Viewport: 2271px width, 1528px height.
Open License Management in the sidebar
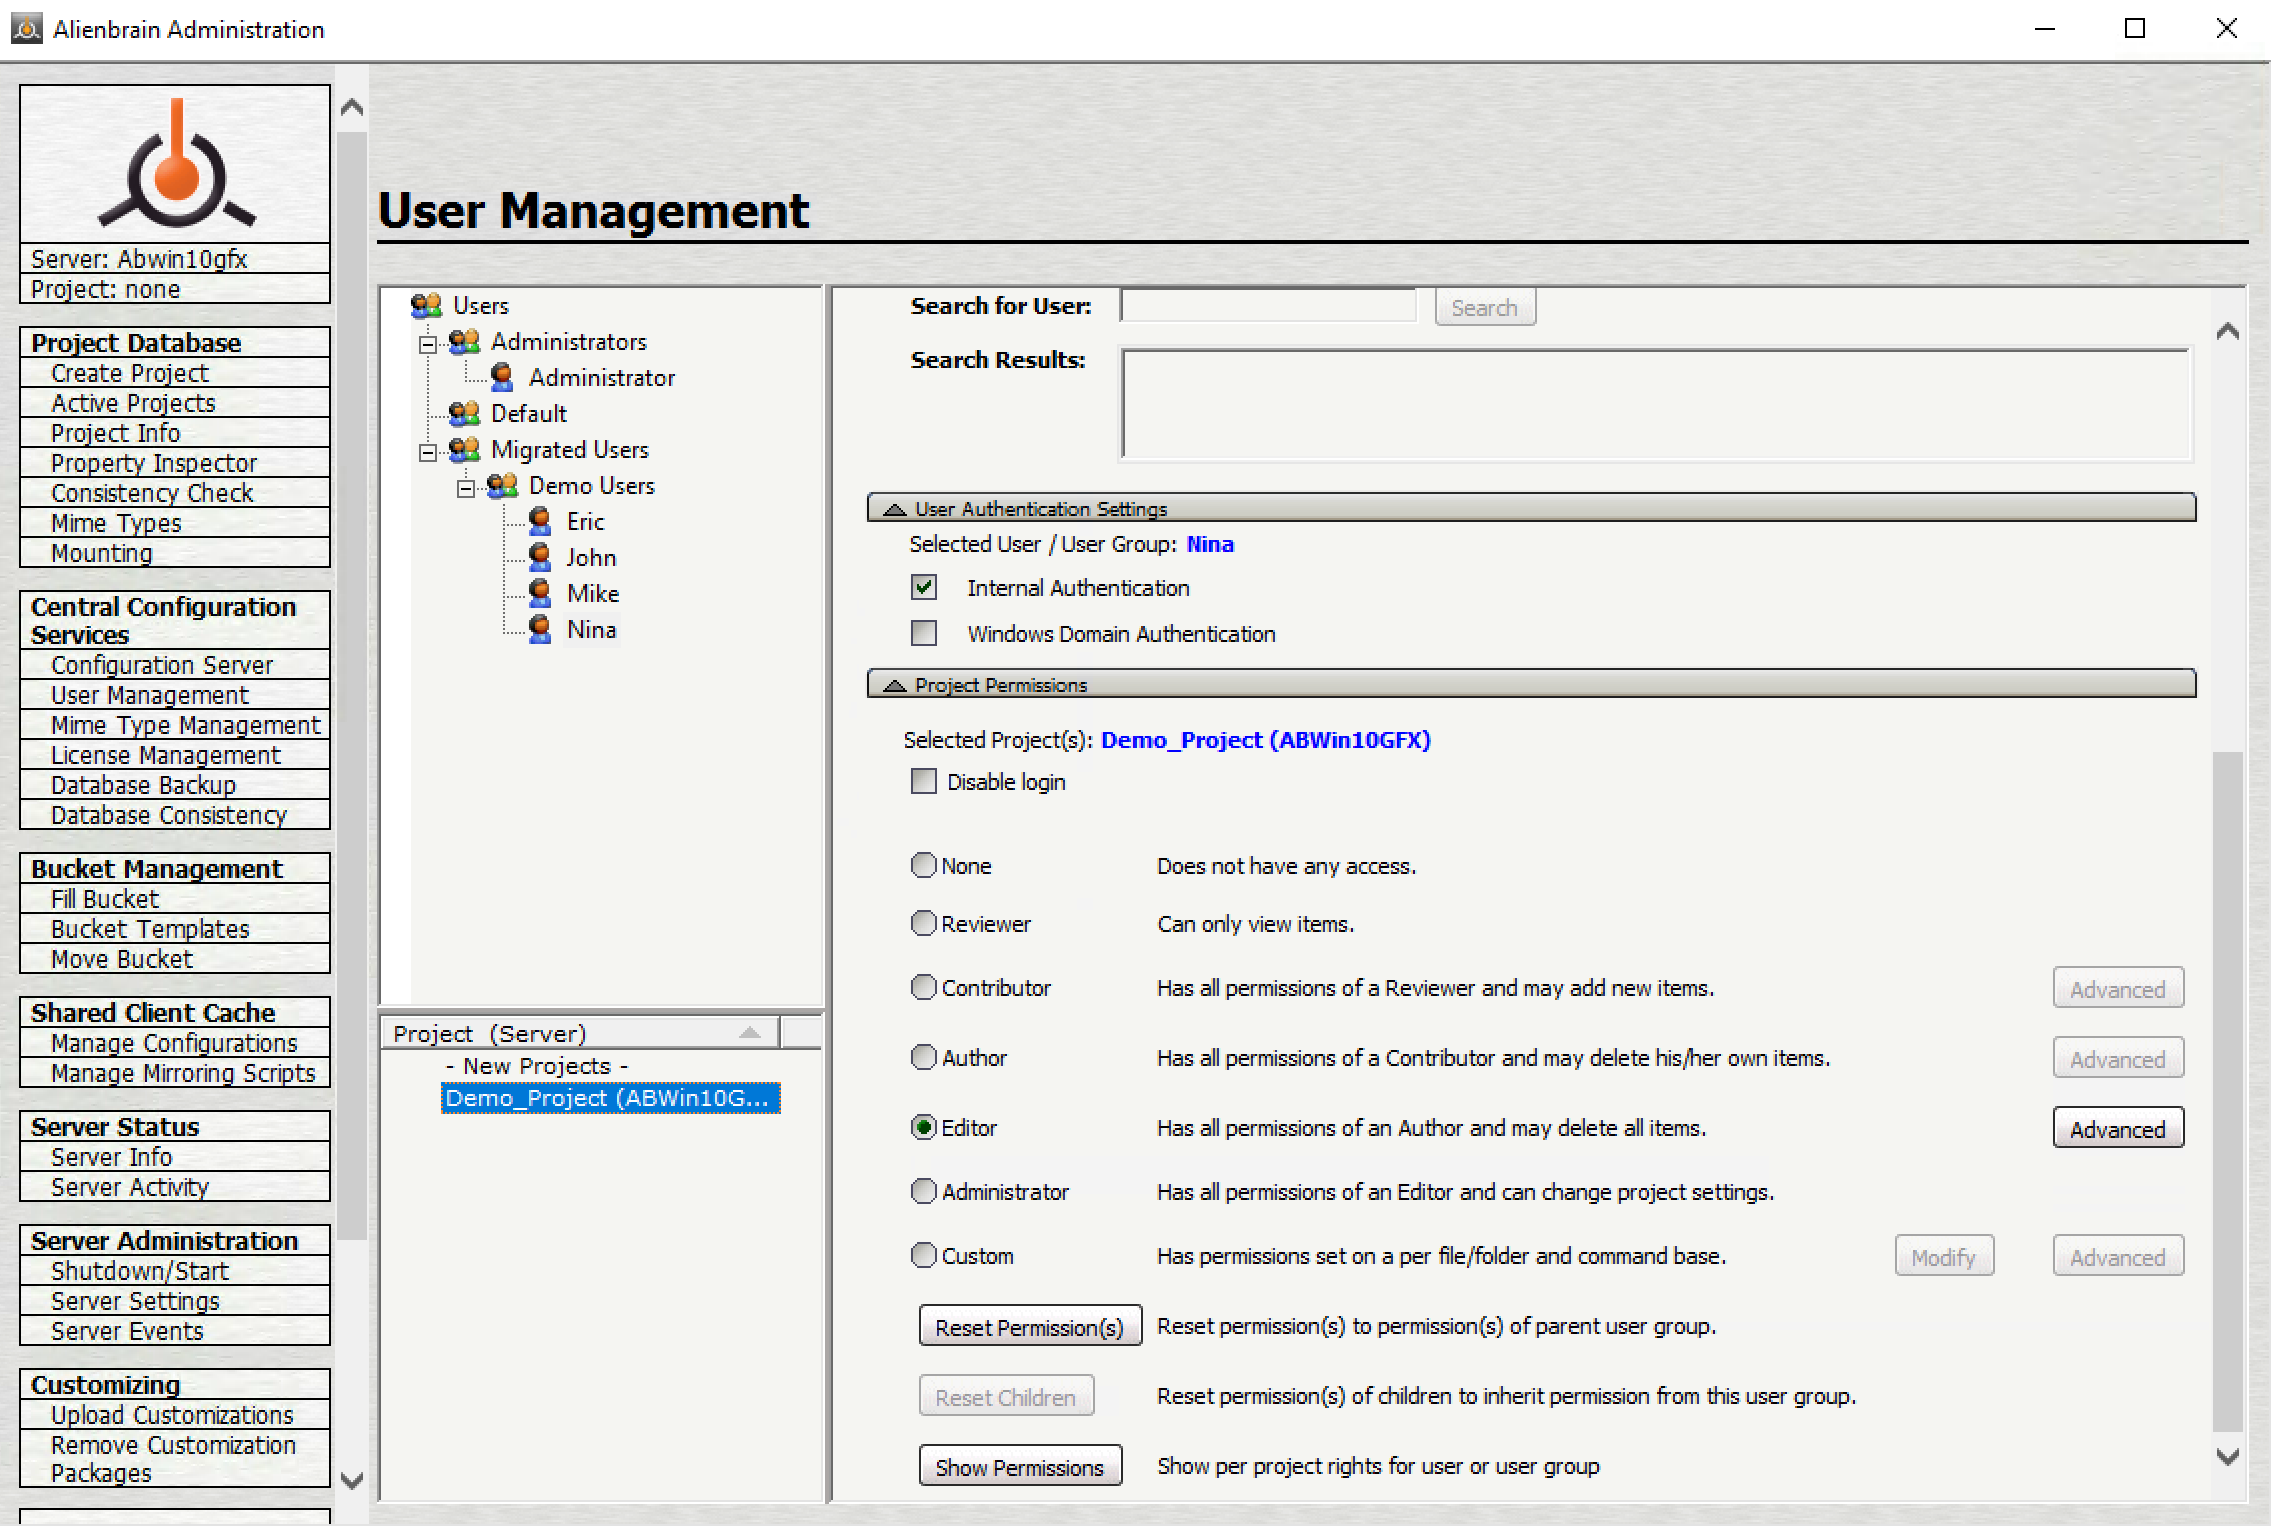[166, 756]
